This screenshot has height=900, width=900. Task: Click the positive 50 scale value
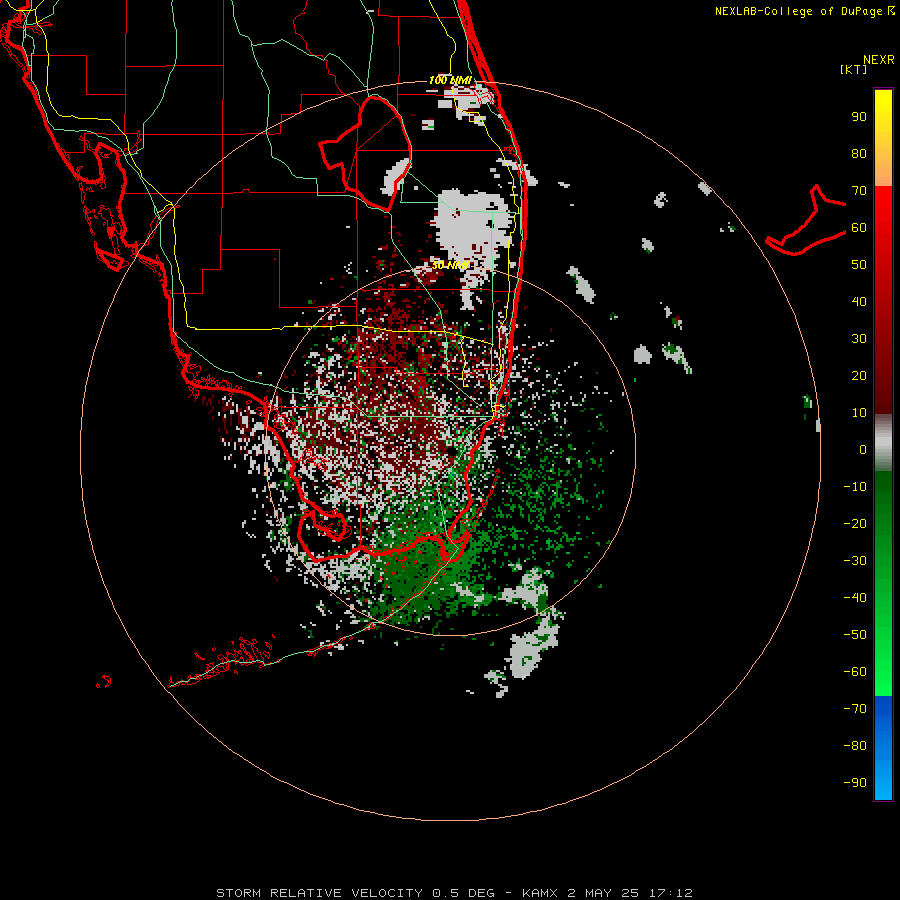(859, 265)
